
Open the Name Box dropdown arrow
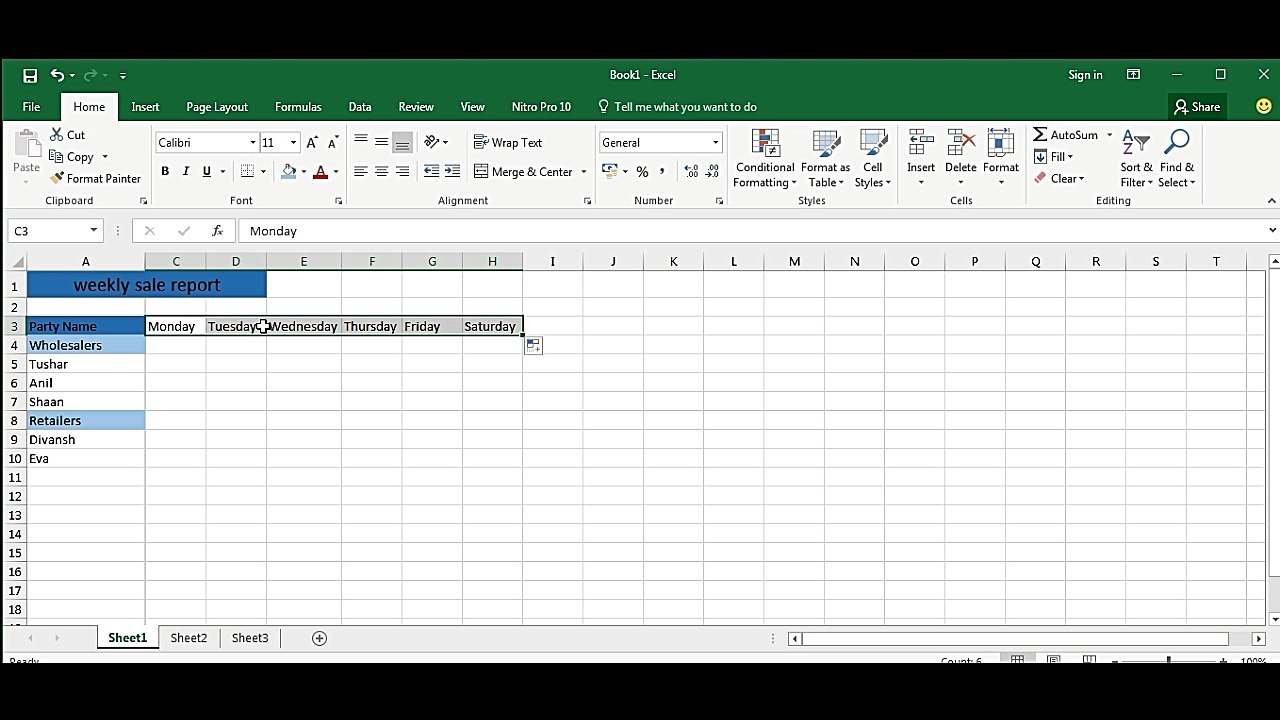pos(94,231)
